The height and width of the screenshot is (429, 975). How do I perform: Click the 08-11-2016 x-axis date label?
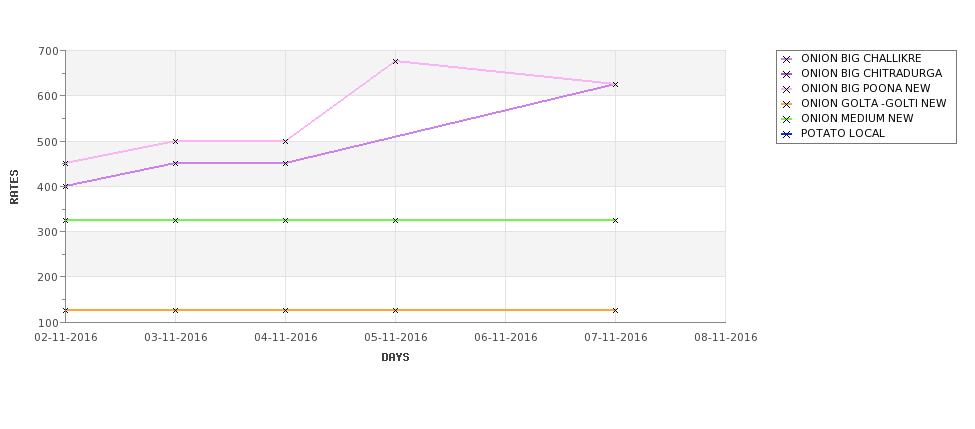(726, 337)
